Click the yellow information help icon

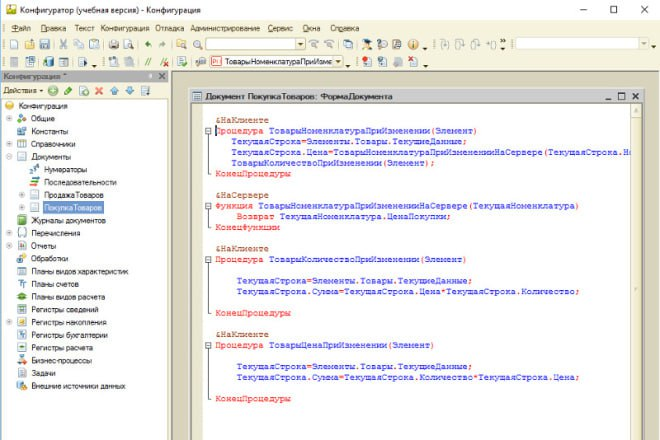tap(413, 44)
